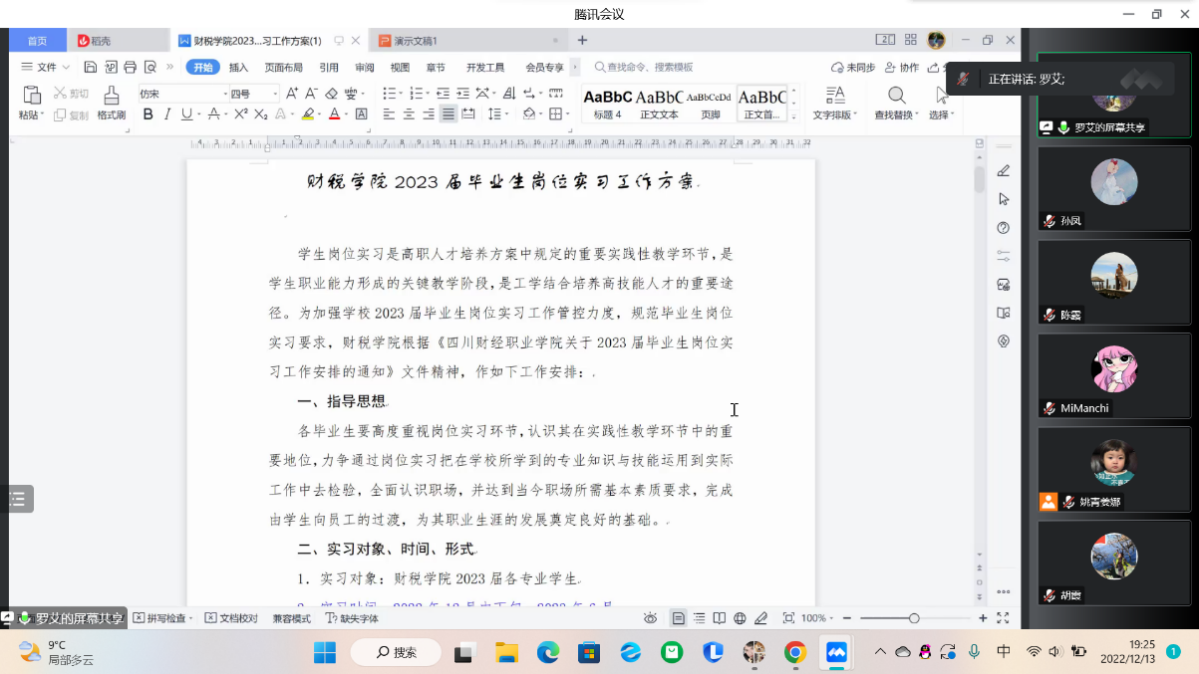Screen dimensions: 1199x674
Task: Click the command search box 查找命令
Action: point(650,68)
